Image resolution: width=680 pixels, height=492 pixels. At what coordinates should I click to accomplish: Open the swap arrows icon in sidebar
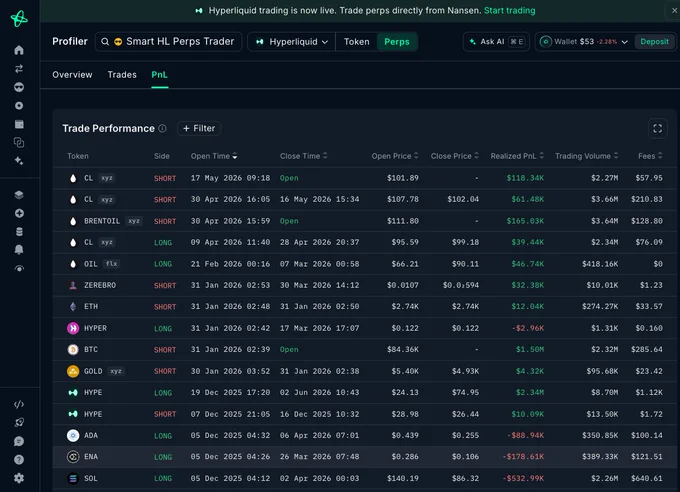pos(19,69)
